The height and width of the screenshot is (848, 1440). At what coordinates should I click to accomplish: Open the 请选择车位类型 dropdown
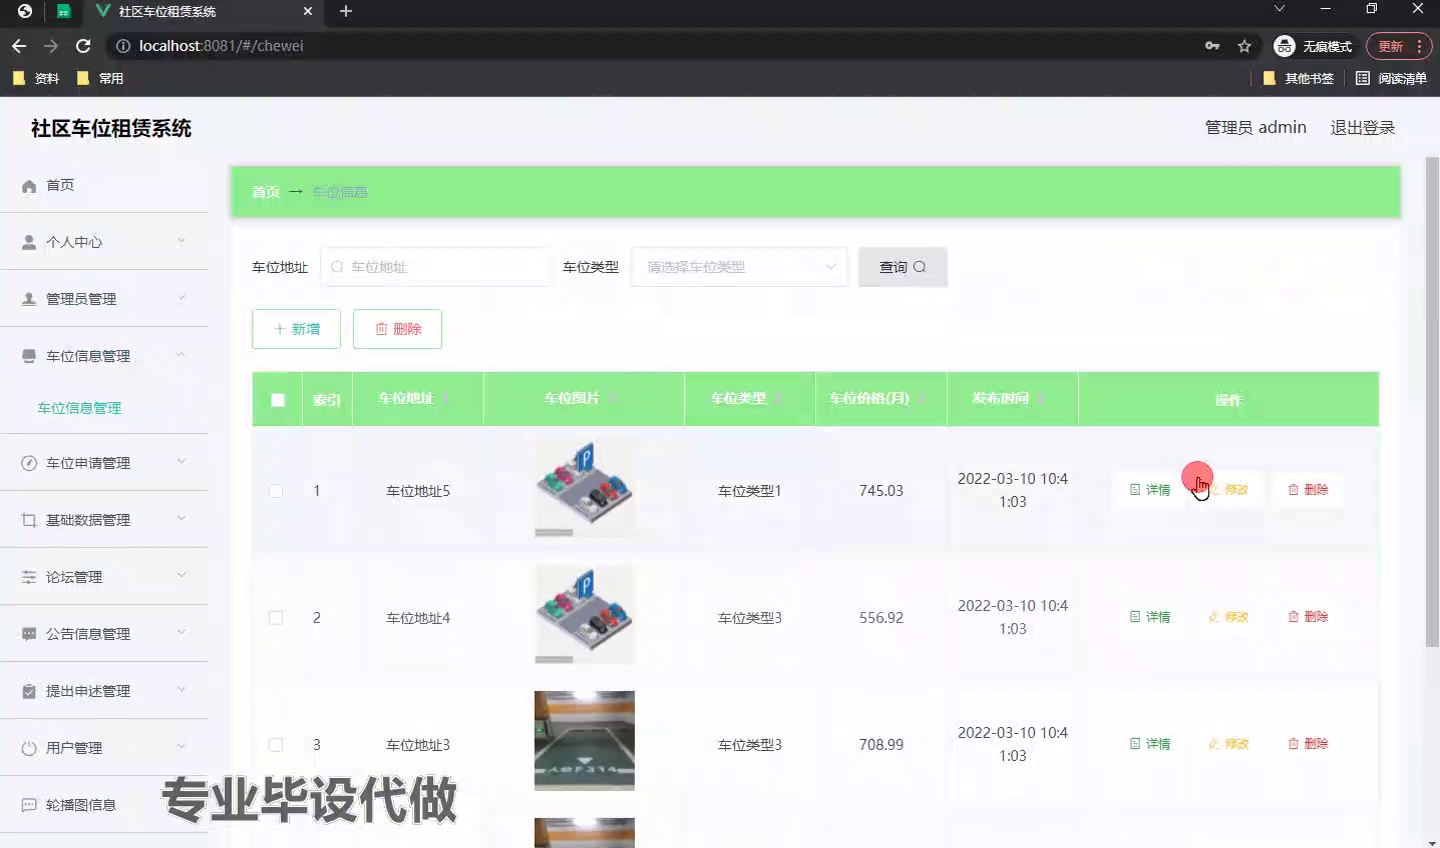click(x=739, y=267)
